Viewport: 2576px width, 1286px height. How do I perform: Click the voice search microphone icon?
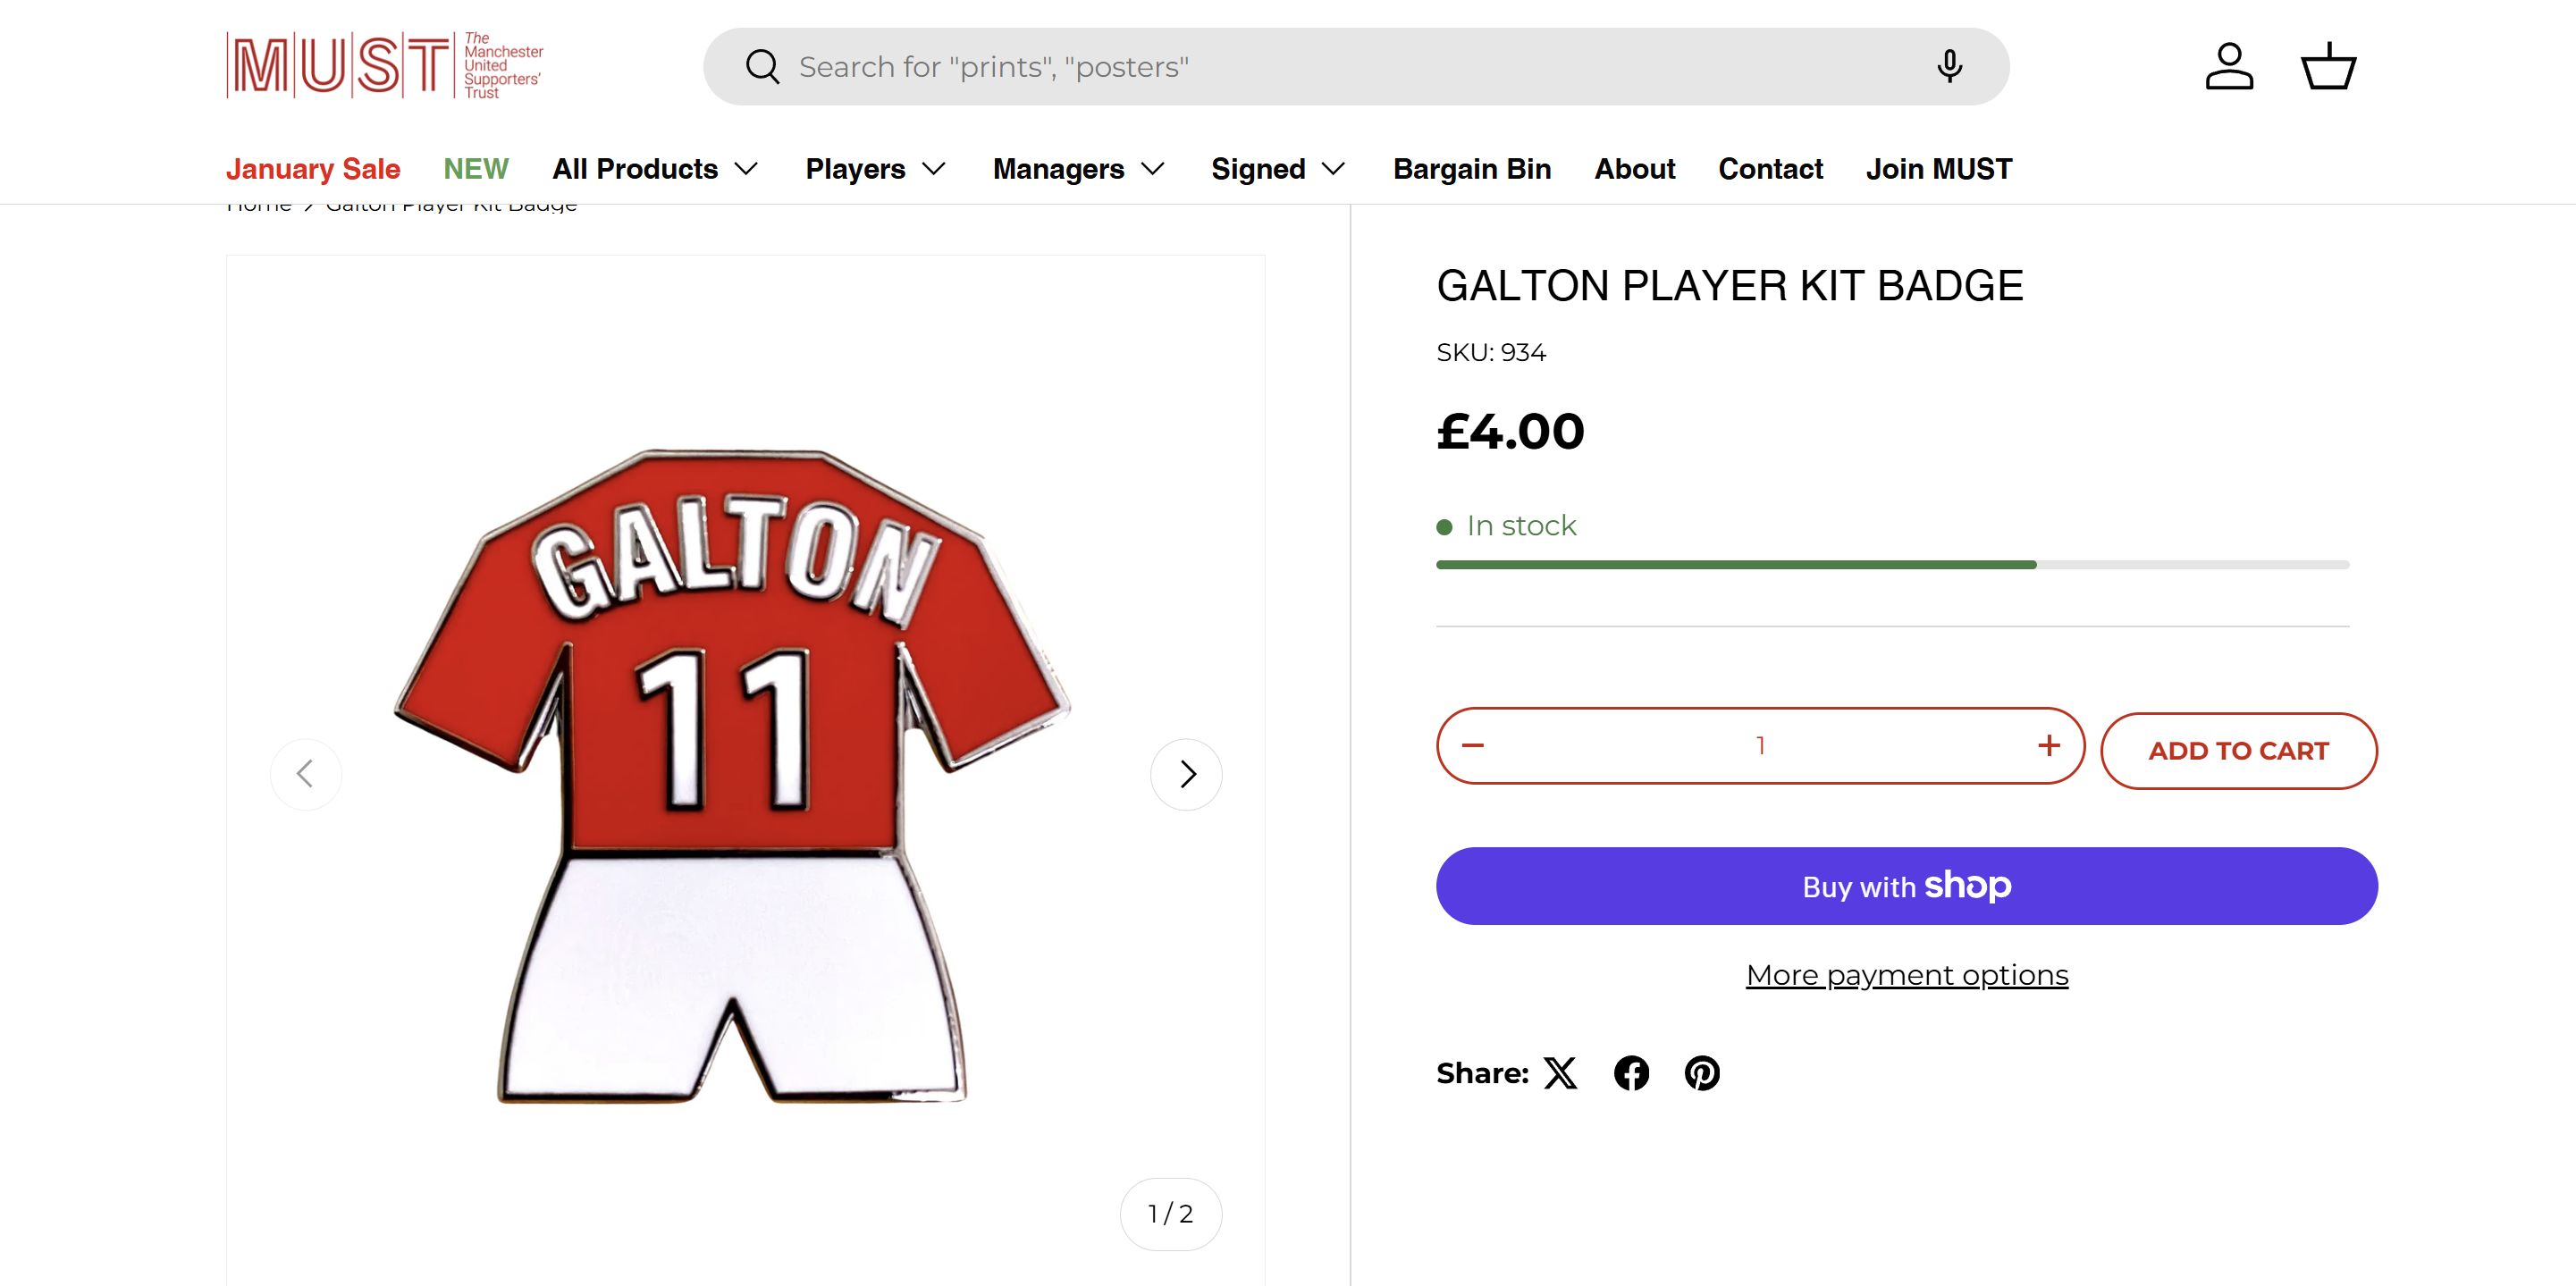tap(1948, 66)
